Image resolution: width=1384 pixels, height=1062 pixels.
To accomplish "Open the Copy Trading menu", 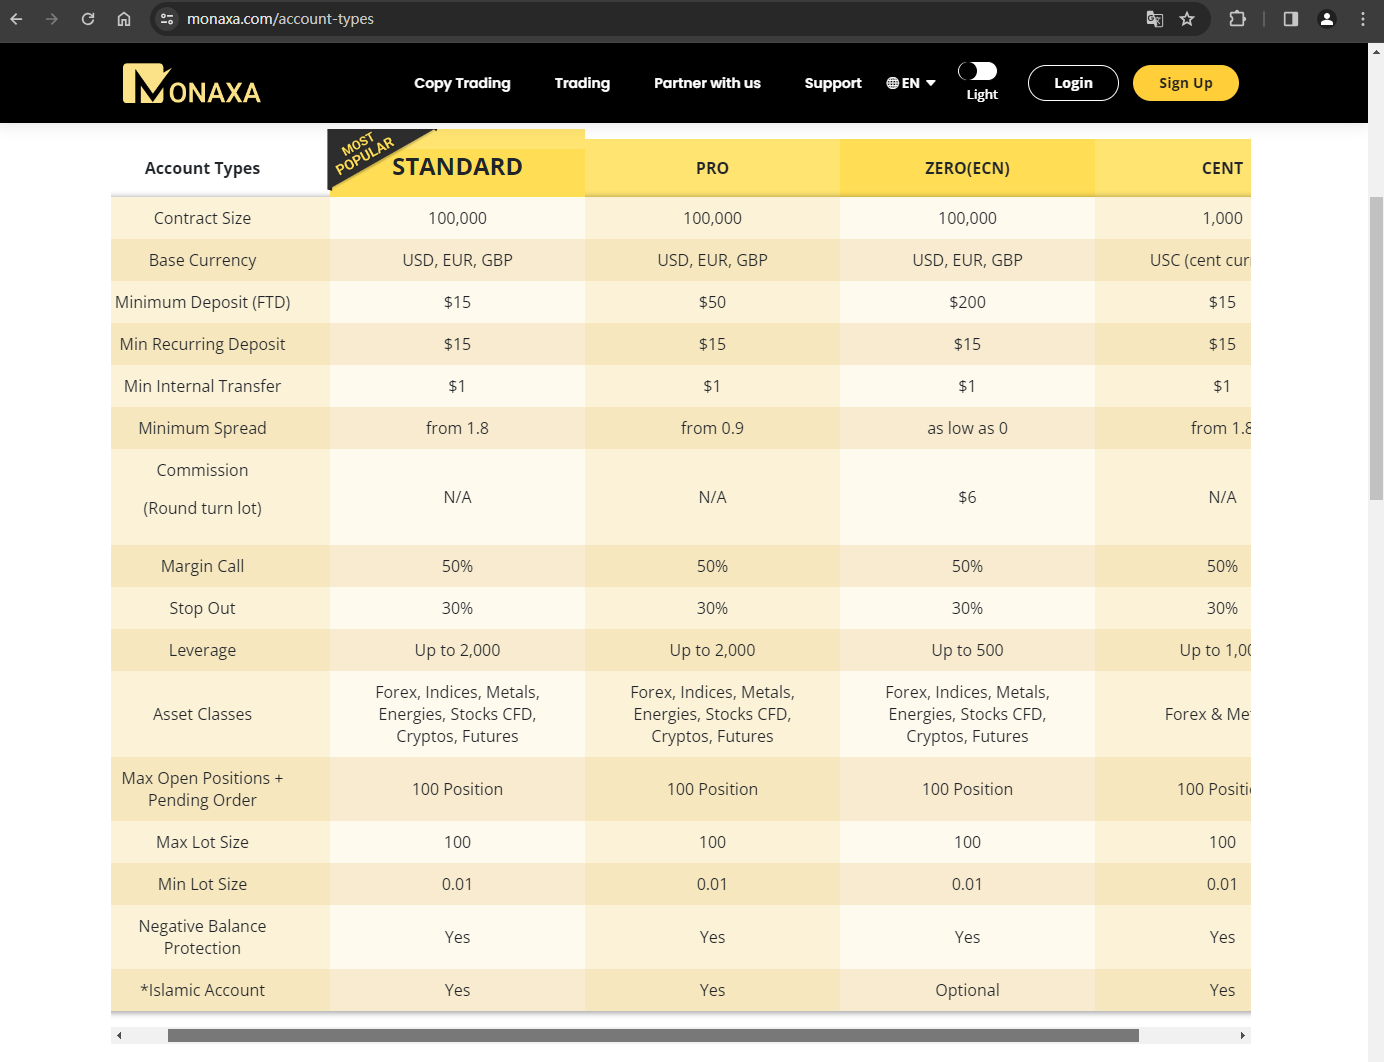I will pos(462,83).
